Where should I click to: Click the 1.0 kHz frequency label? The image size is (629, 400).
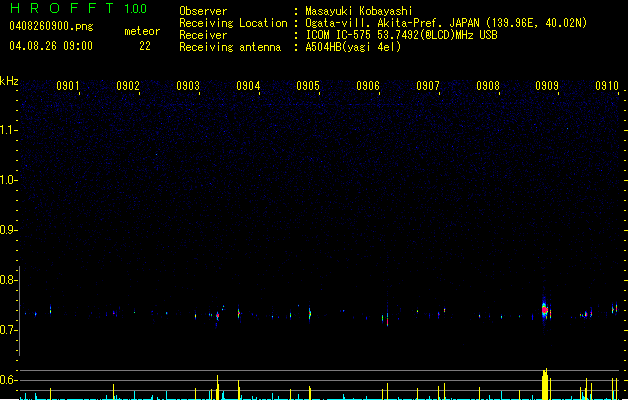[x=8, y=180]
